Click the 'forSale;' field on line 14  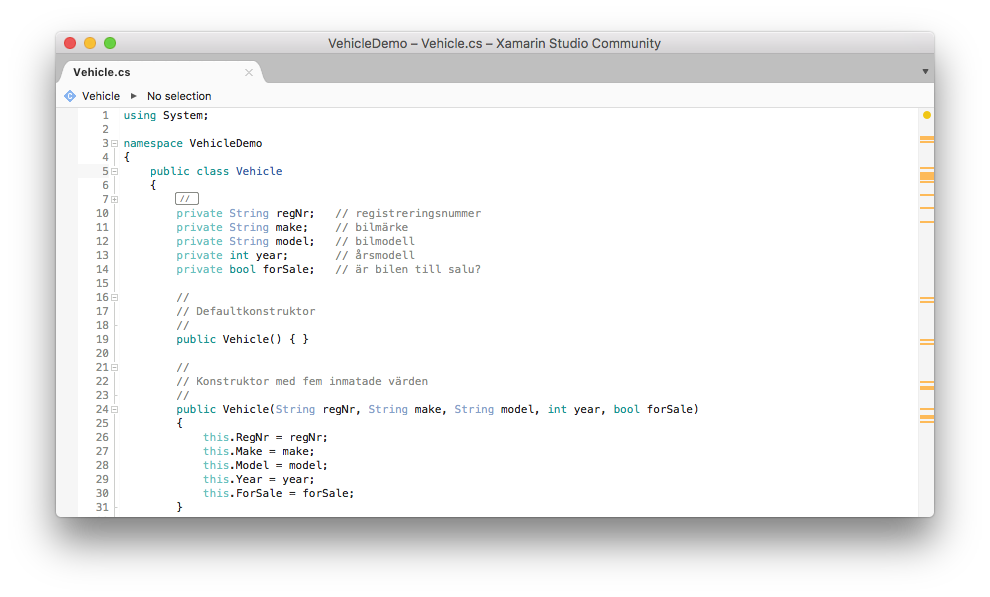coord(289,269)
